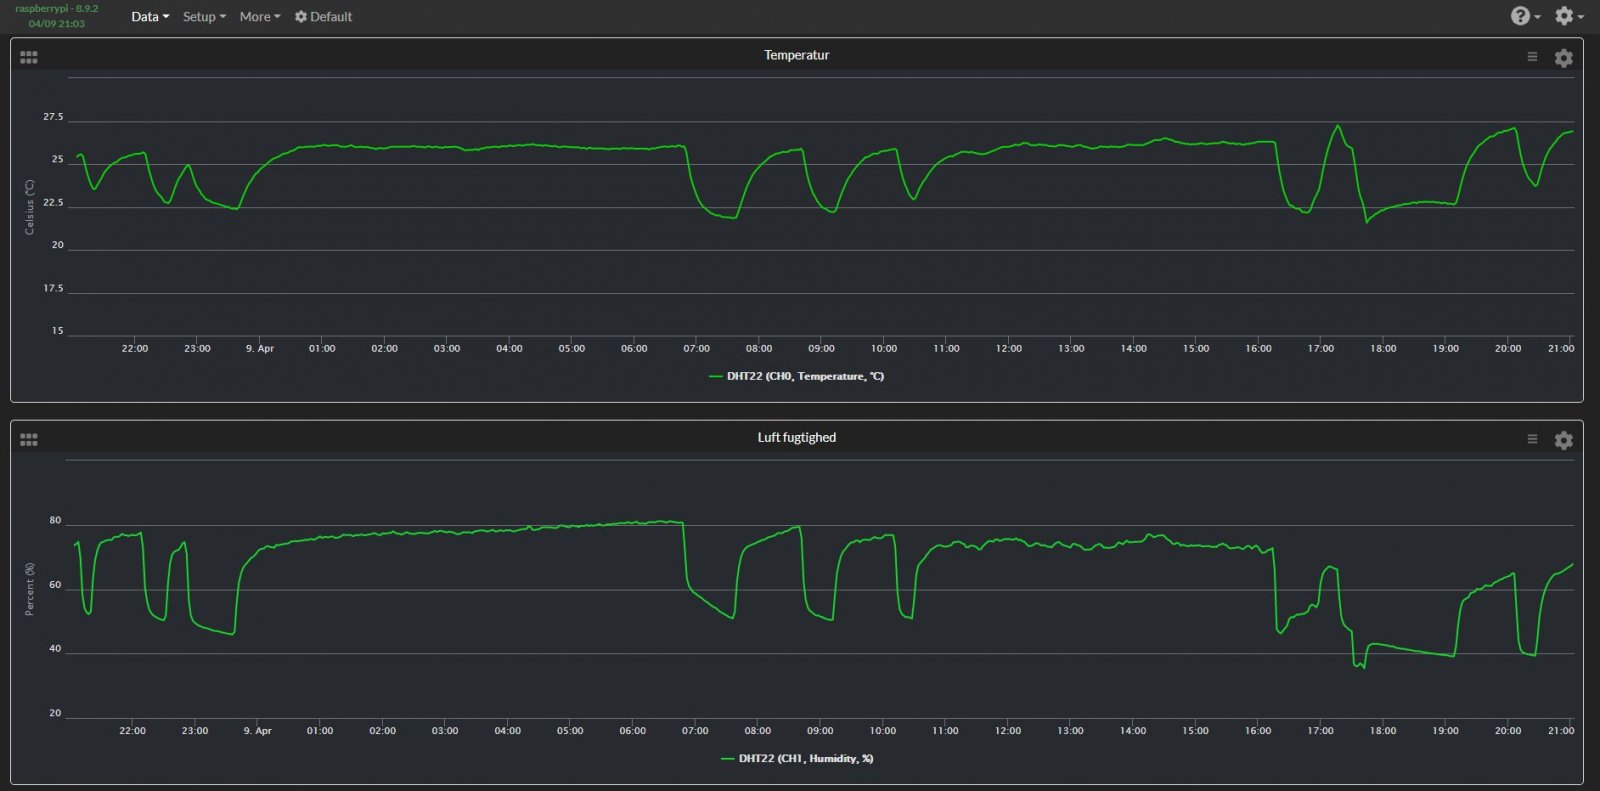The height and width of the screenshot is (791, 1600).
Task: Open the Temperatur chart hamburger menu
Action: [1532, 57]
